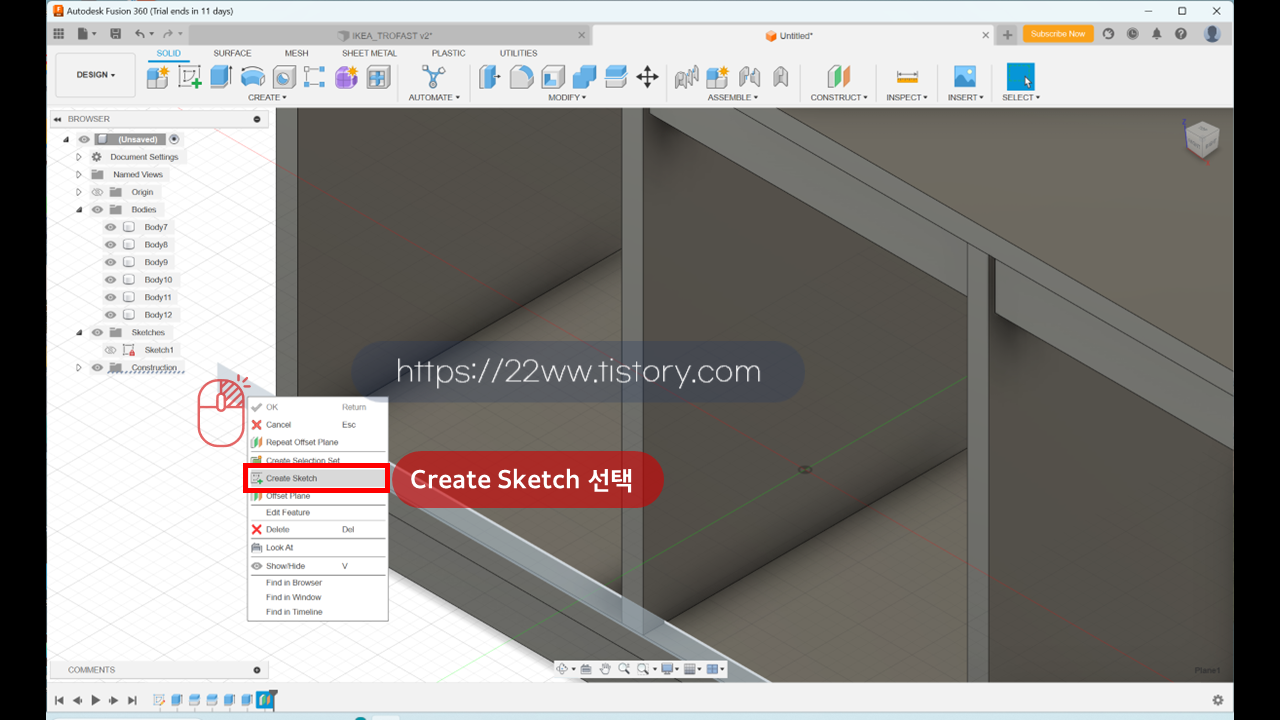This screenshot has width=1280, height=720.
Task: Hide Body10 using its eye icon
Action: click(110, 280)
